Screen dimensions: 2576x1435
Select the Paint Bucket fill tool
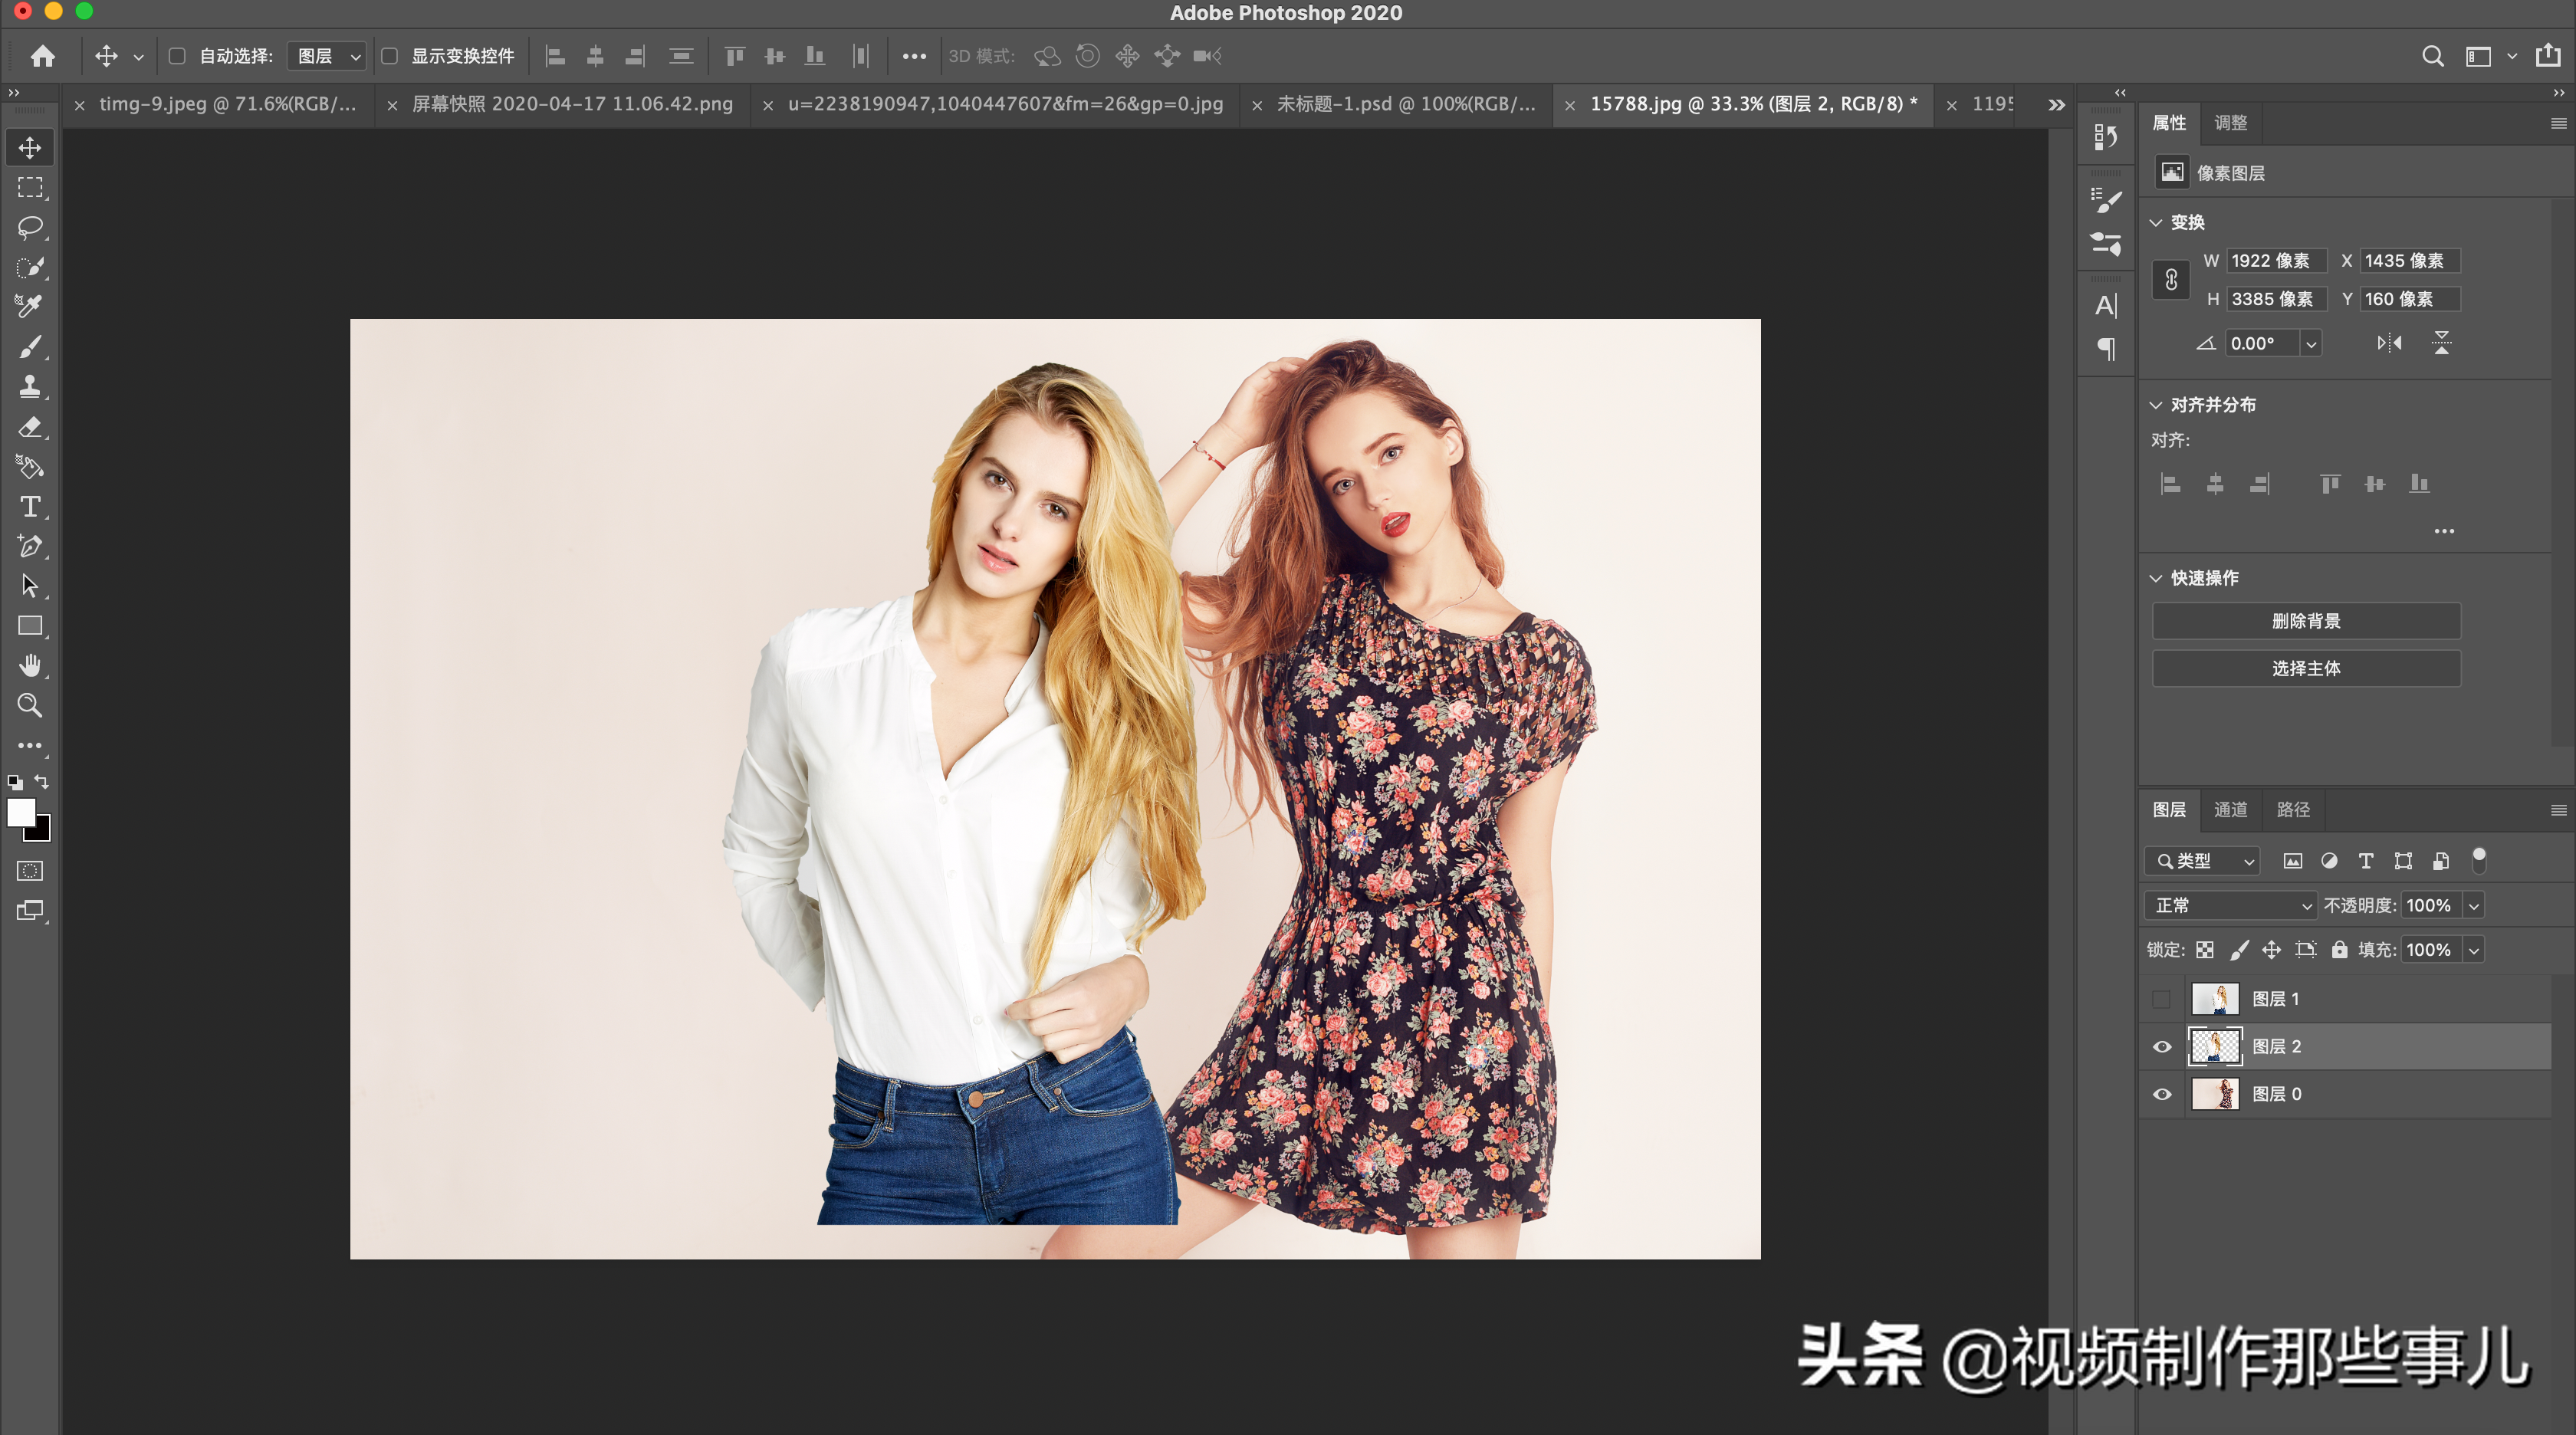30,467
